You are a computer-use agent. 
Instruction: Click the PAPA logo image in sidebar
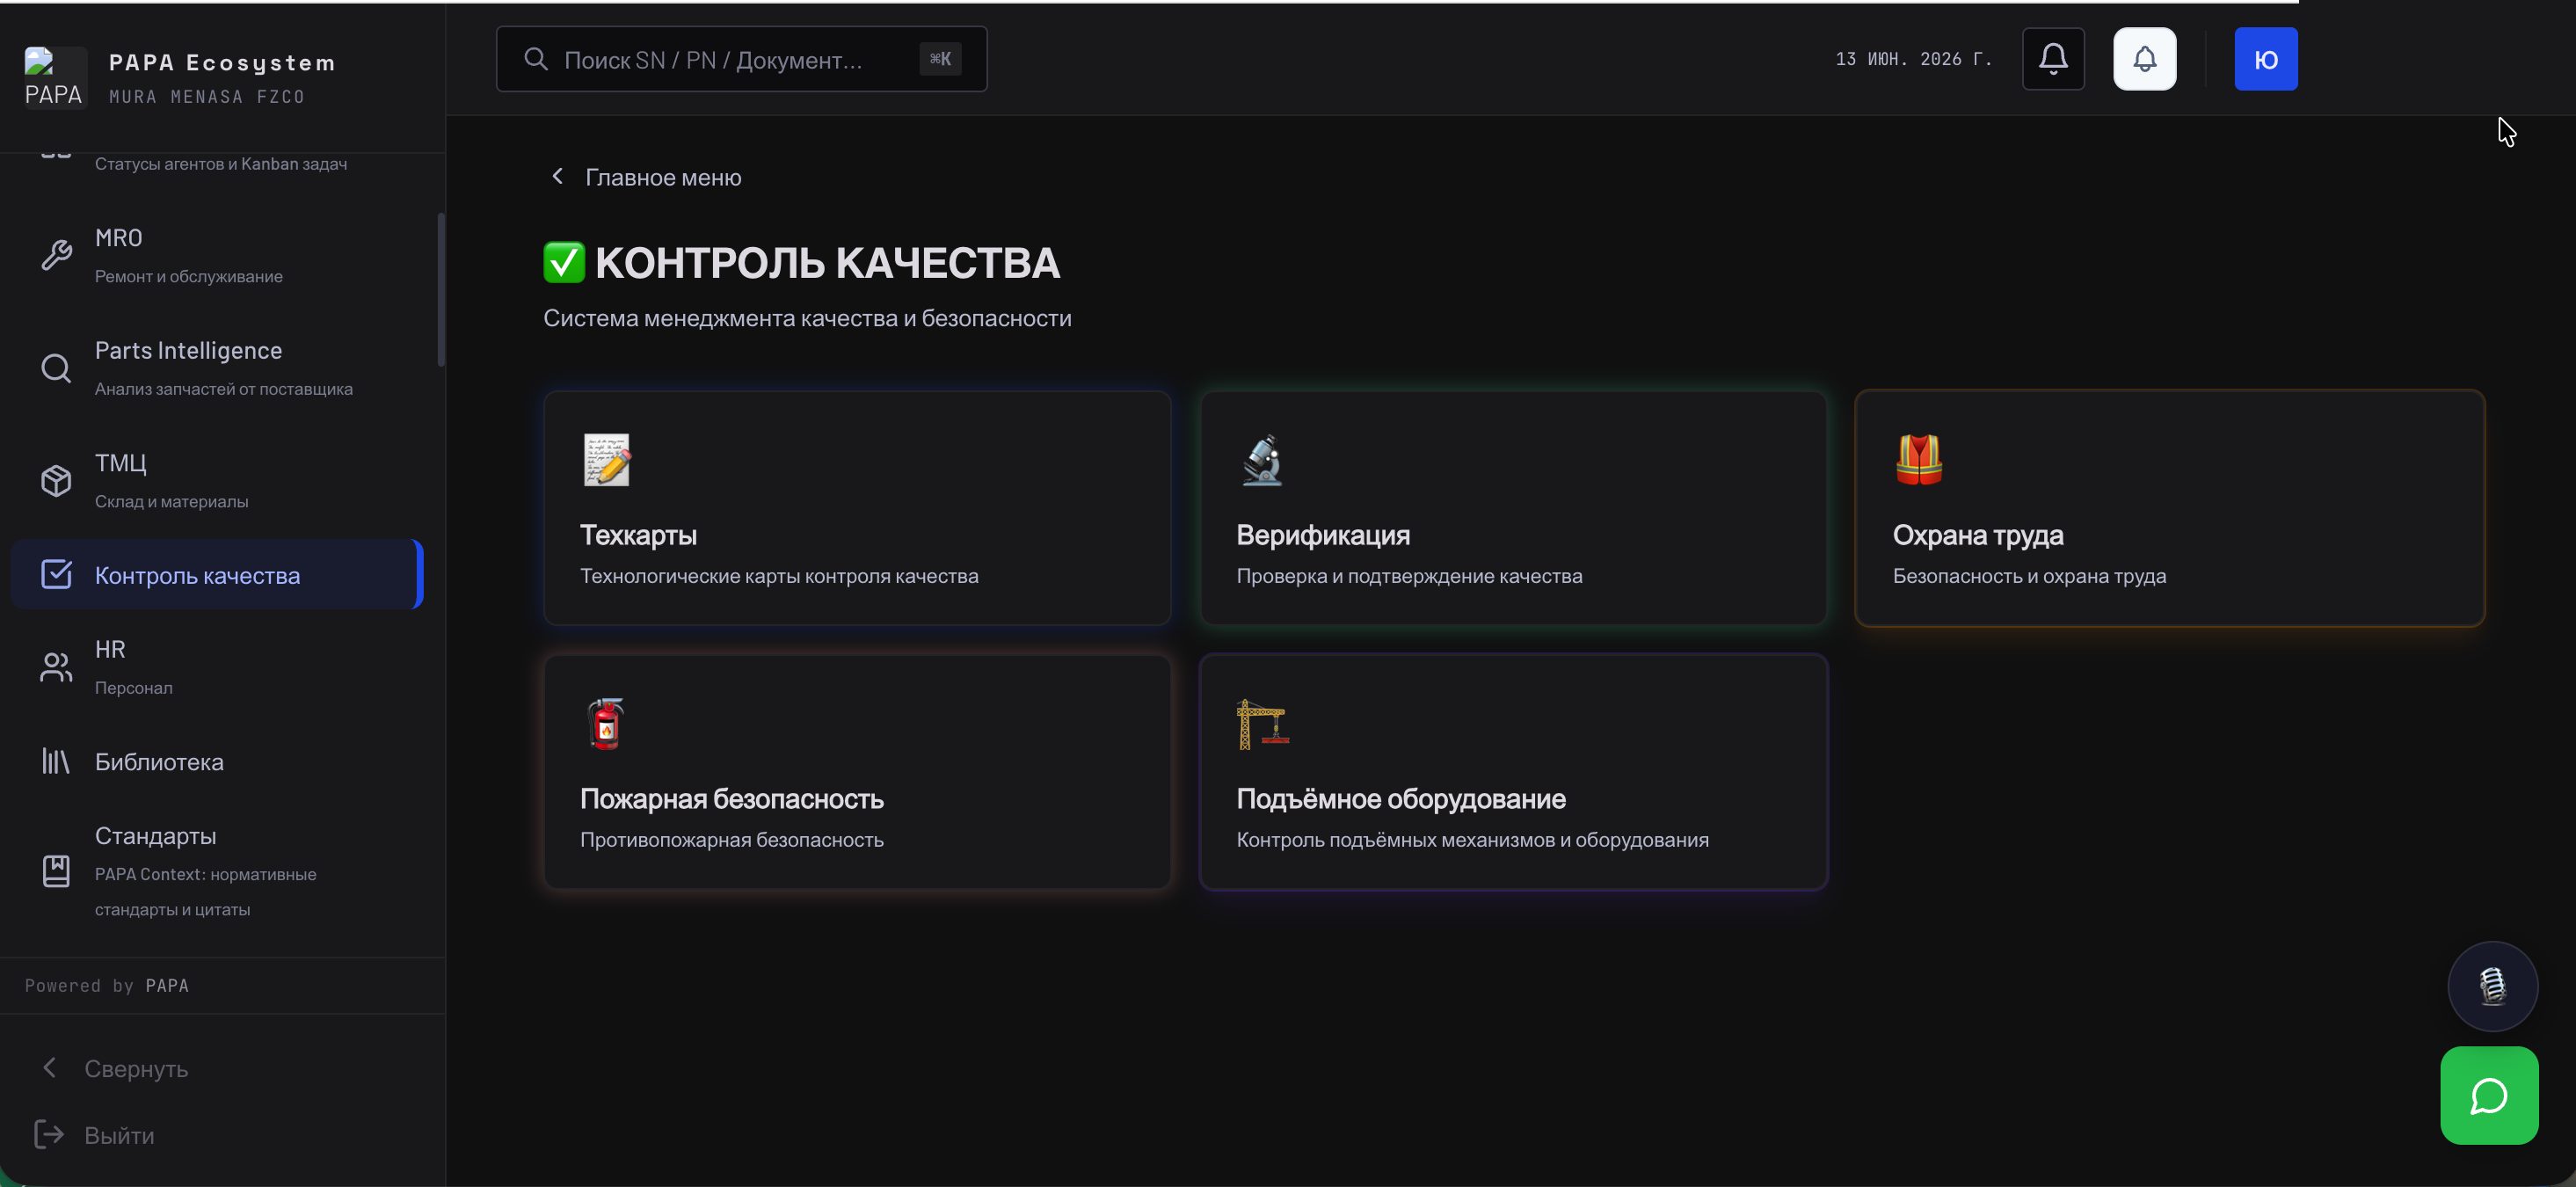tap(55, 77)
